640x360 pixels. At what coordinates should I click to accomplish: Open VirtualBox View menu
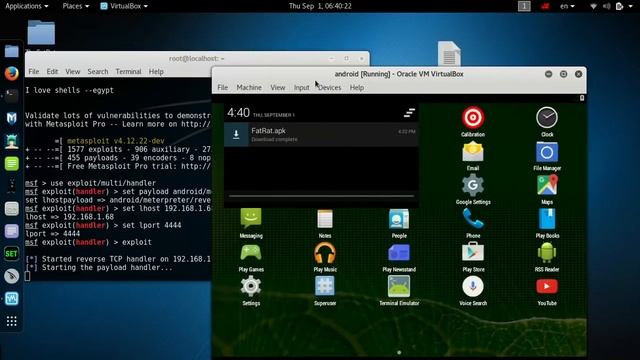click(278, 87)
